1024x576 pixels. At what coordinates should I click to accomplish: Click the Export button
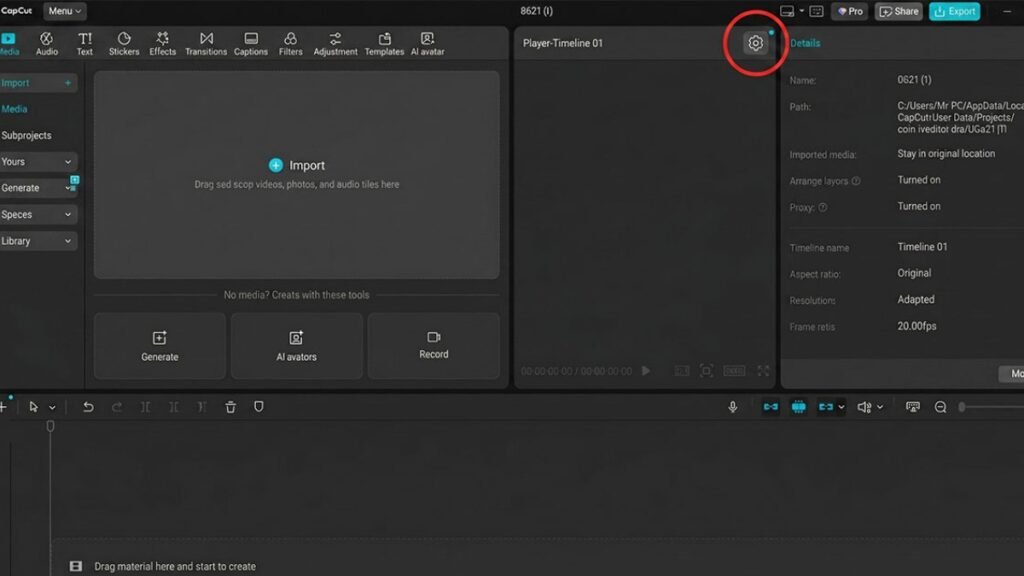(x=954, y=11)
